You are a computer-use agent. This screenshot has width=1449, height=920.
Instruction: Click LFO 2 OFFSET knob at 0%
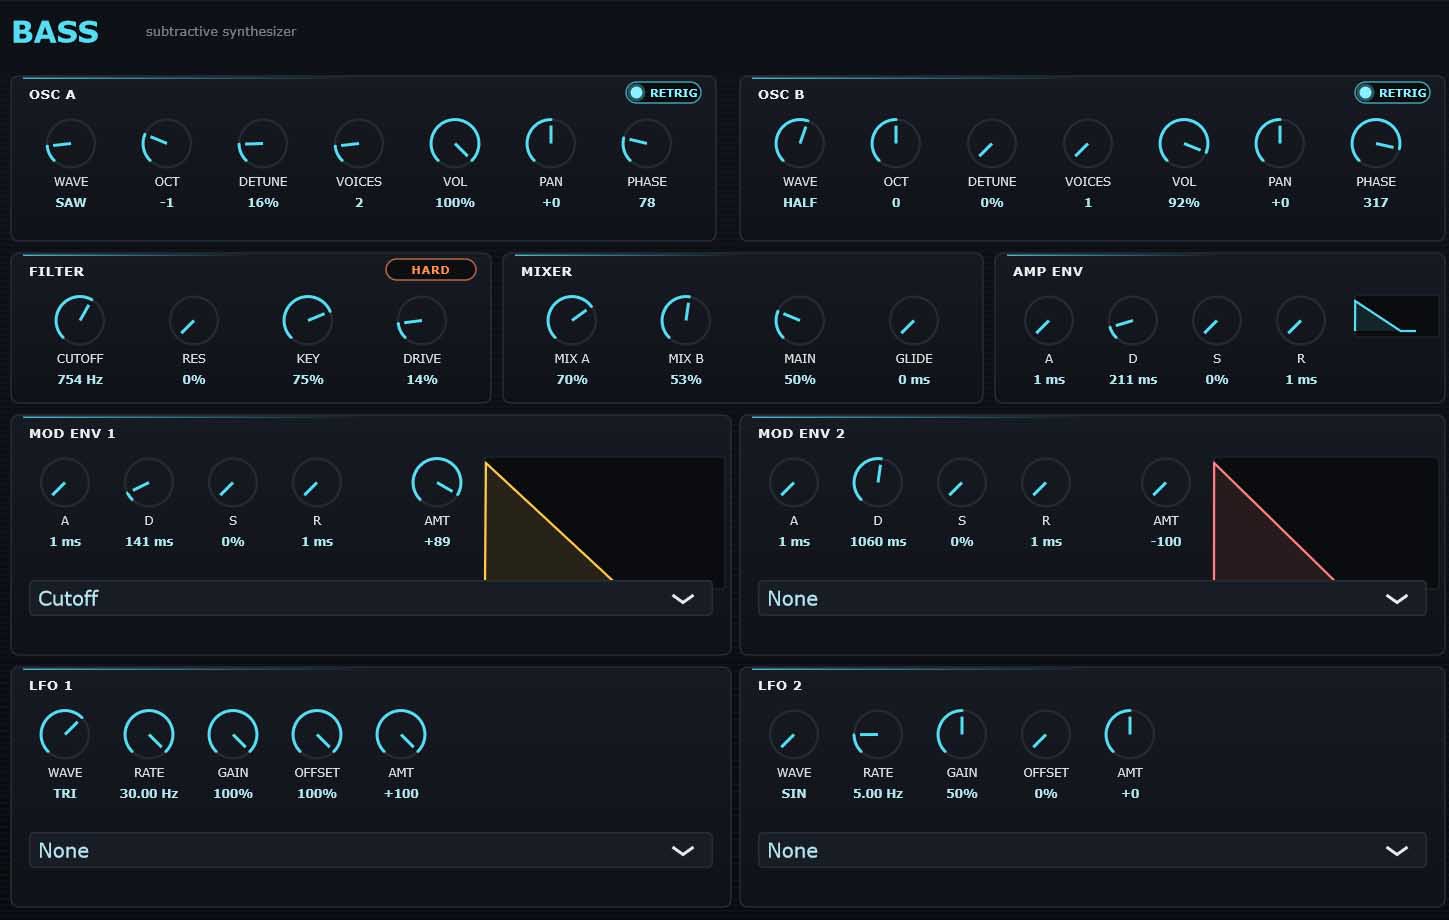click(x=1046, y=735)
